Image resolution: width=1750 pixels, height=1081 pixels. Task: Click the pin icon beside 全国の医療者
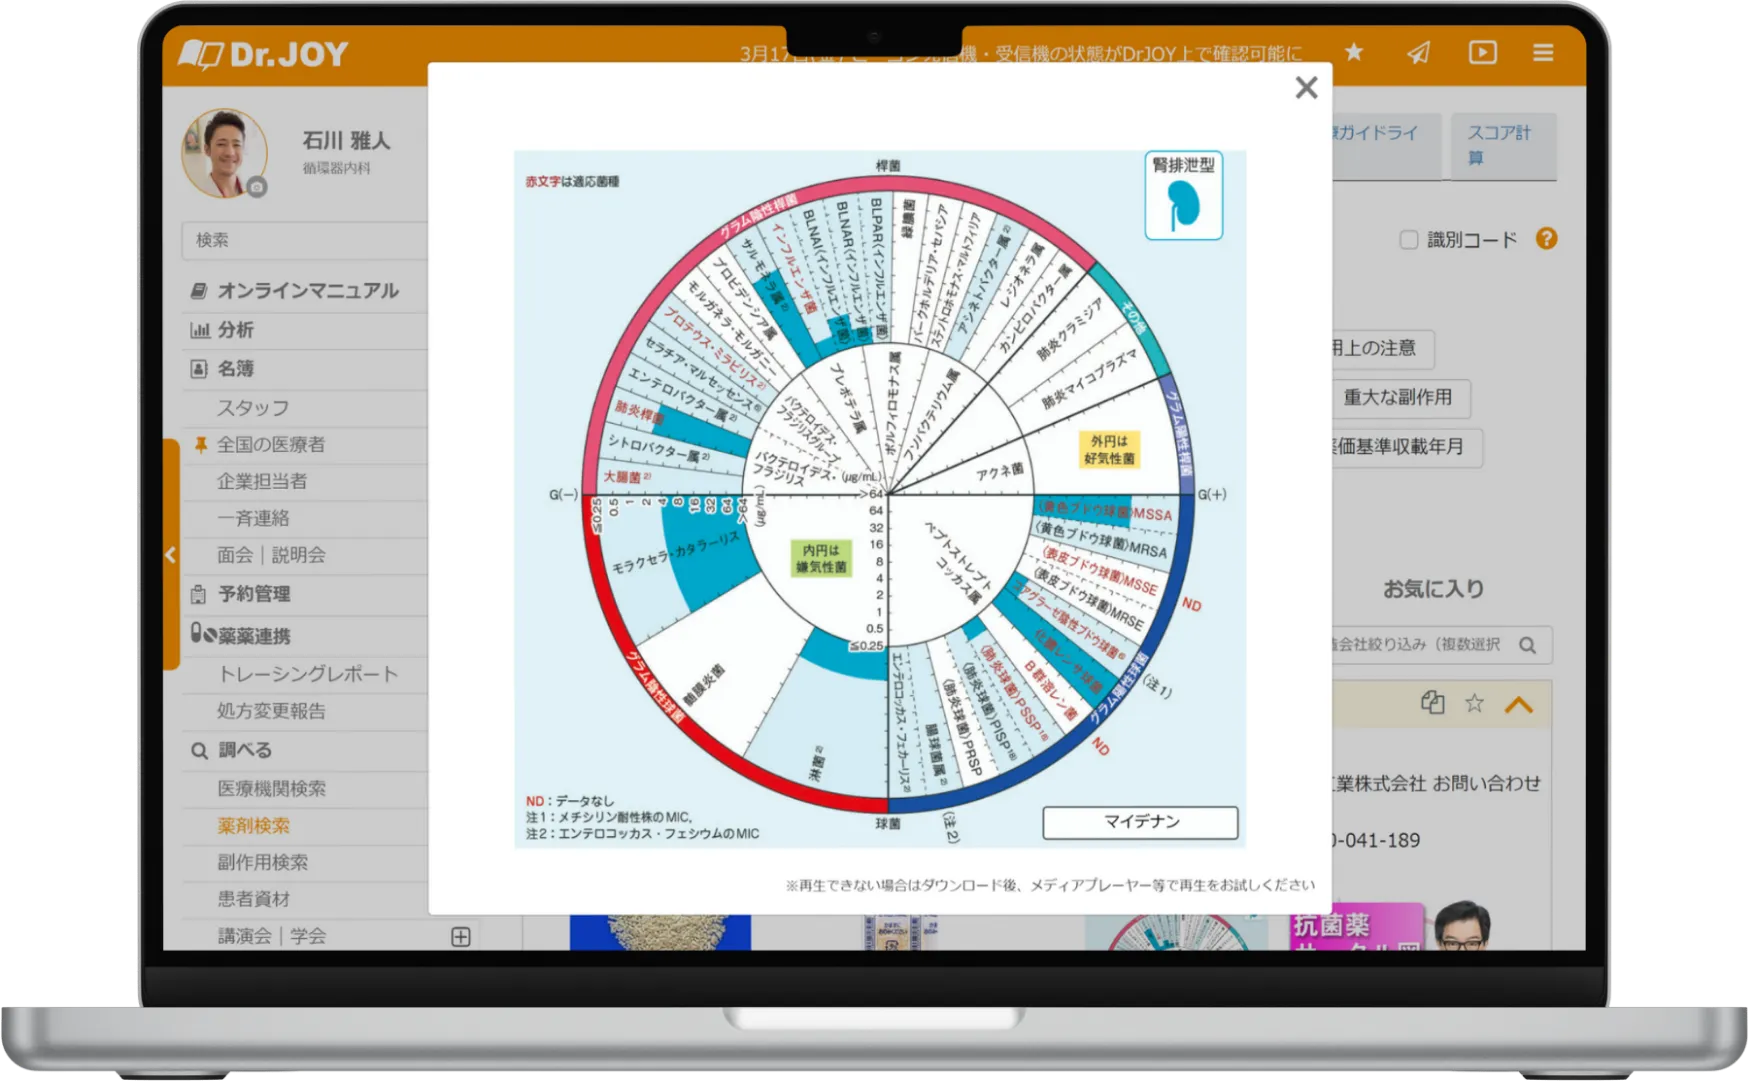200,445
